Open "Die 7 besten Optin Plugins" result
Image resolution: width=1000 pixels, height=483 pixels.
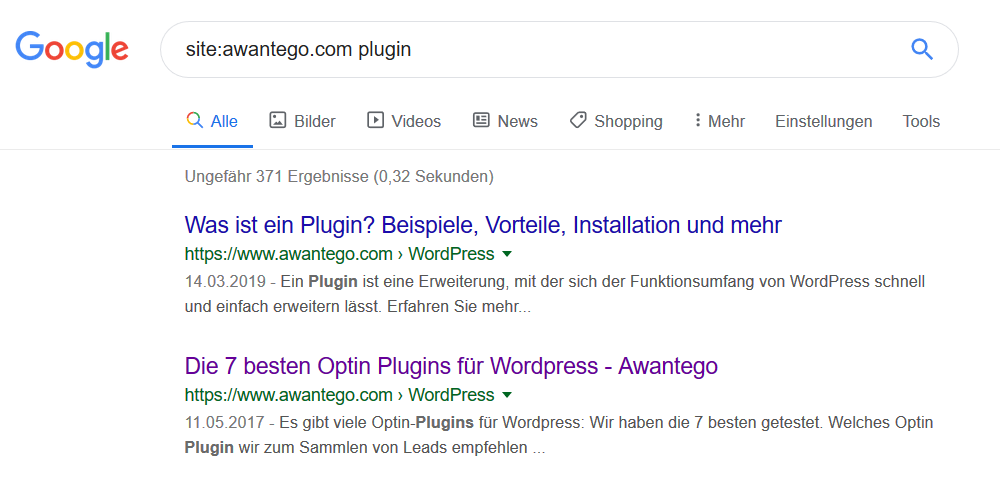click(x=452, y=366)
